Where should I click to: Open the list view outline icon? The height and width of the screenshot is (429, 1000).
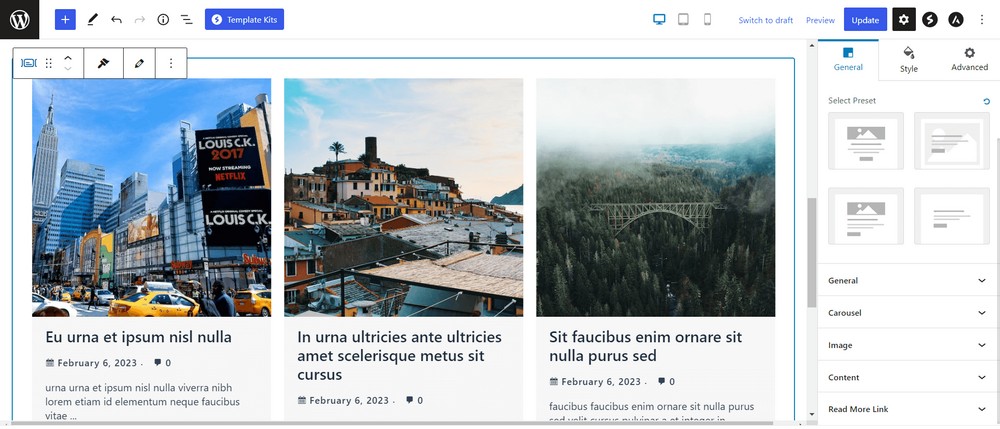pyautogui.click(x=186, y=19)
